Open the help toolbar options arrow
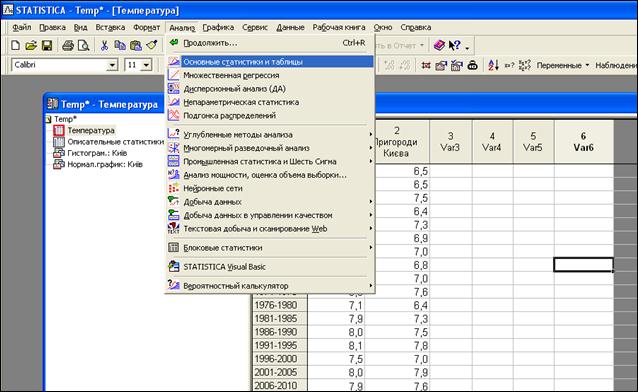 [467, 48]
